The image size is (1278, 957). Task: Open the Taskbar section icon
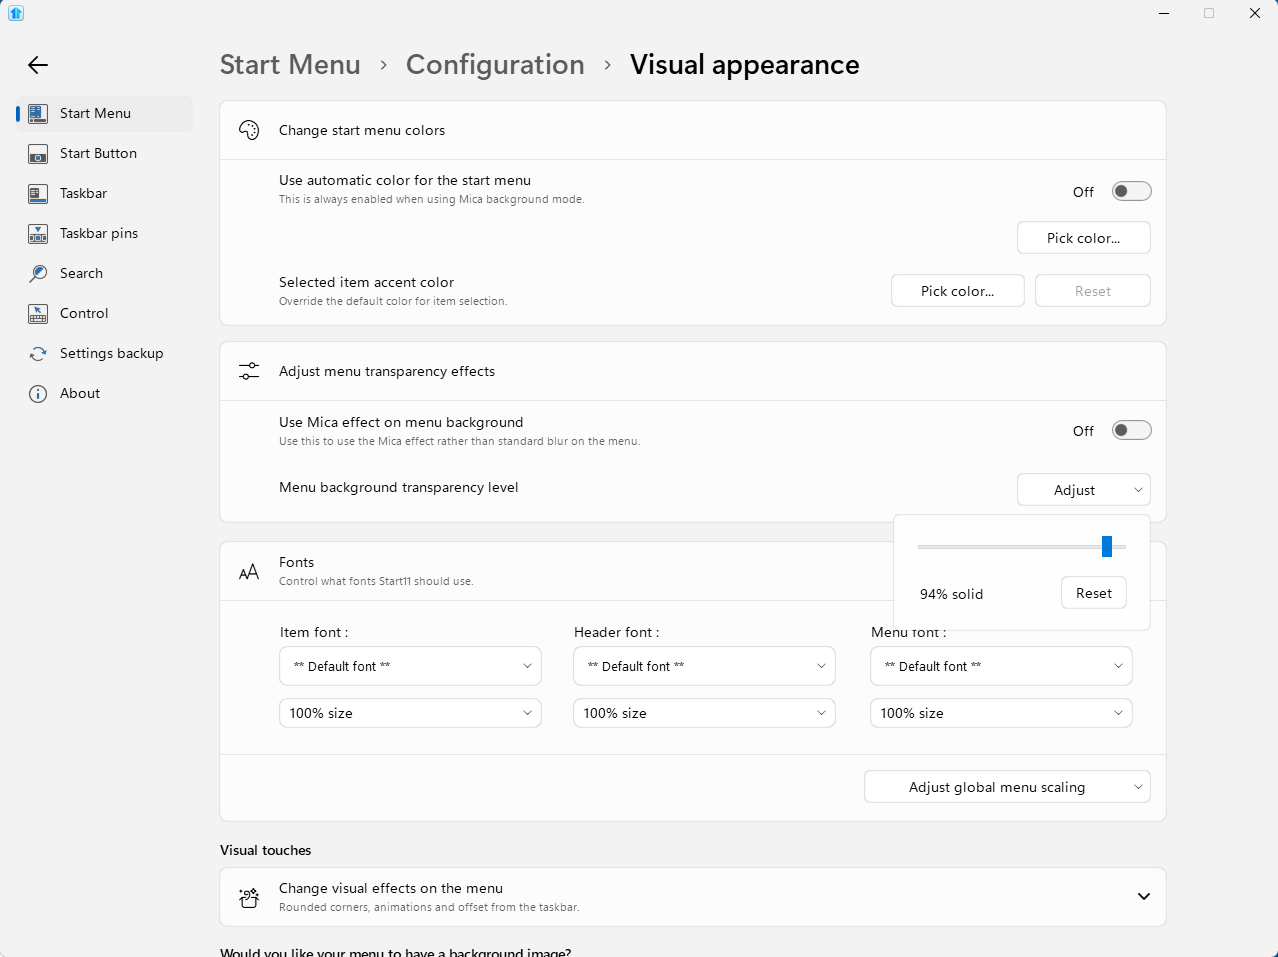38,194
